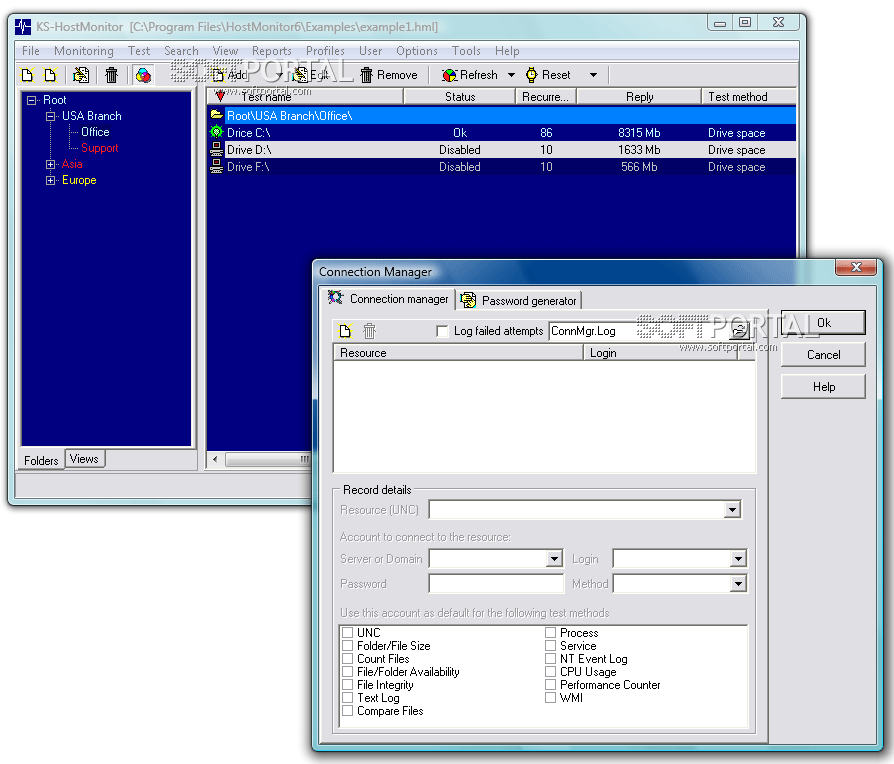This screenshot has height=764, width=894.
Task: Click Ok in Connection Manager
Action: 823,323
